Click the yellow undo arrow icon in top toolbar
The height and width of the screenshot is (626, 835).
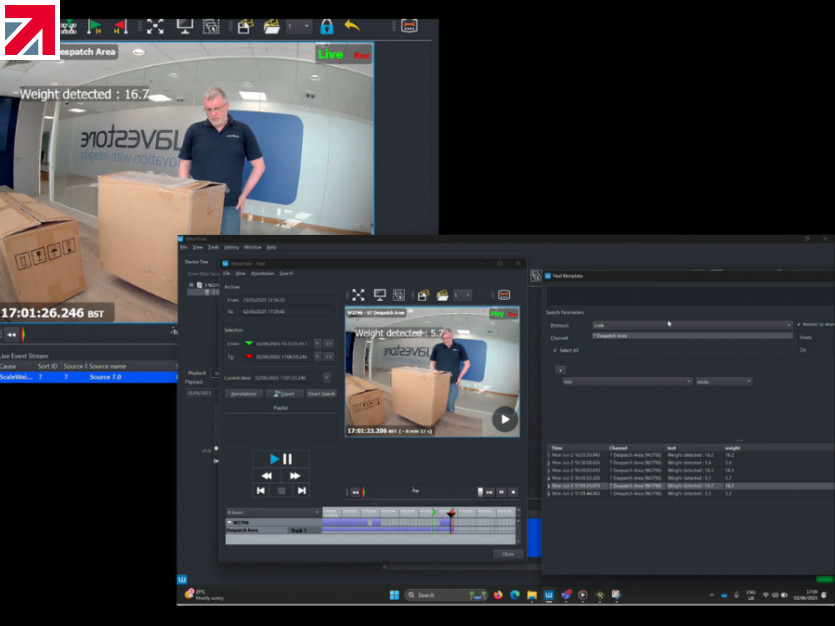tap(352, 26)
